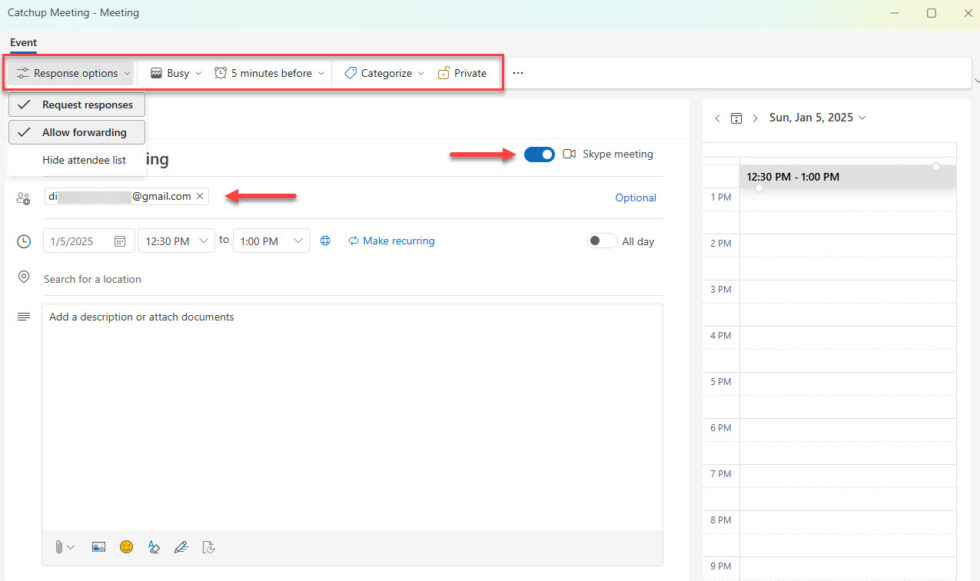The image size is (980, 581).
Task: Enable the All day toggle
Action: point(602,241)
